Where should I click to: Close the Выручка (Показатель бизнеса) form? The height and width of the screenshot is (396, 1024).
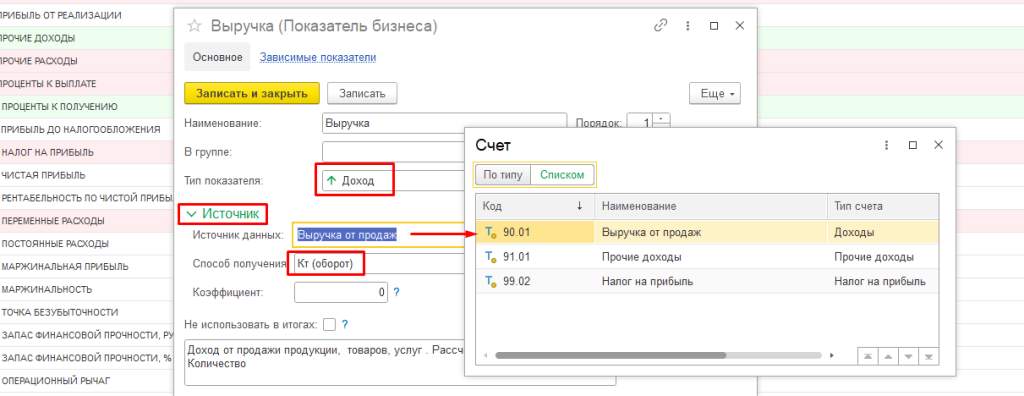pos(740,26)
